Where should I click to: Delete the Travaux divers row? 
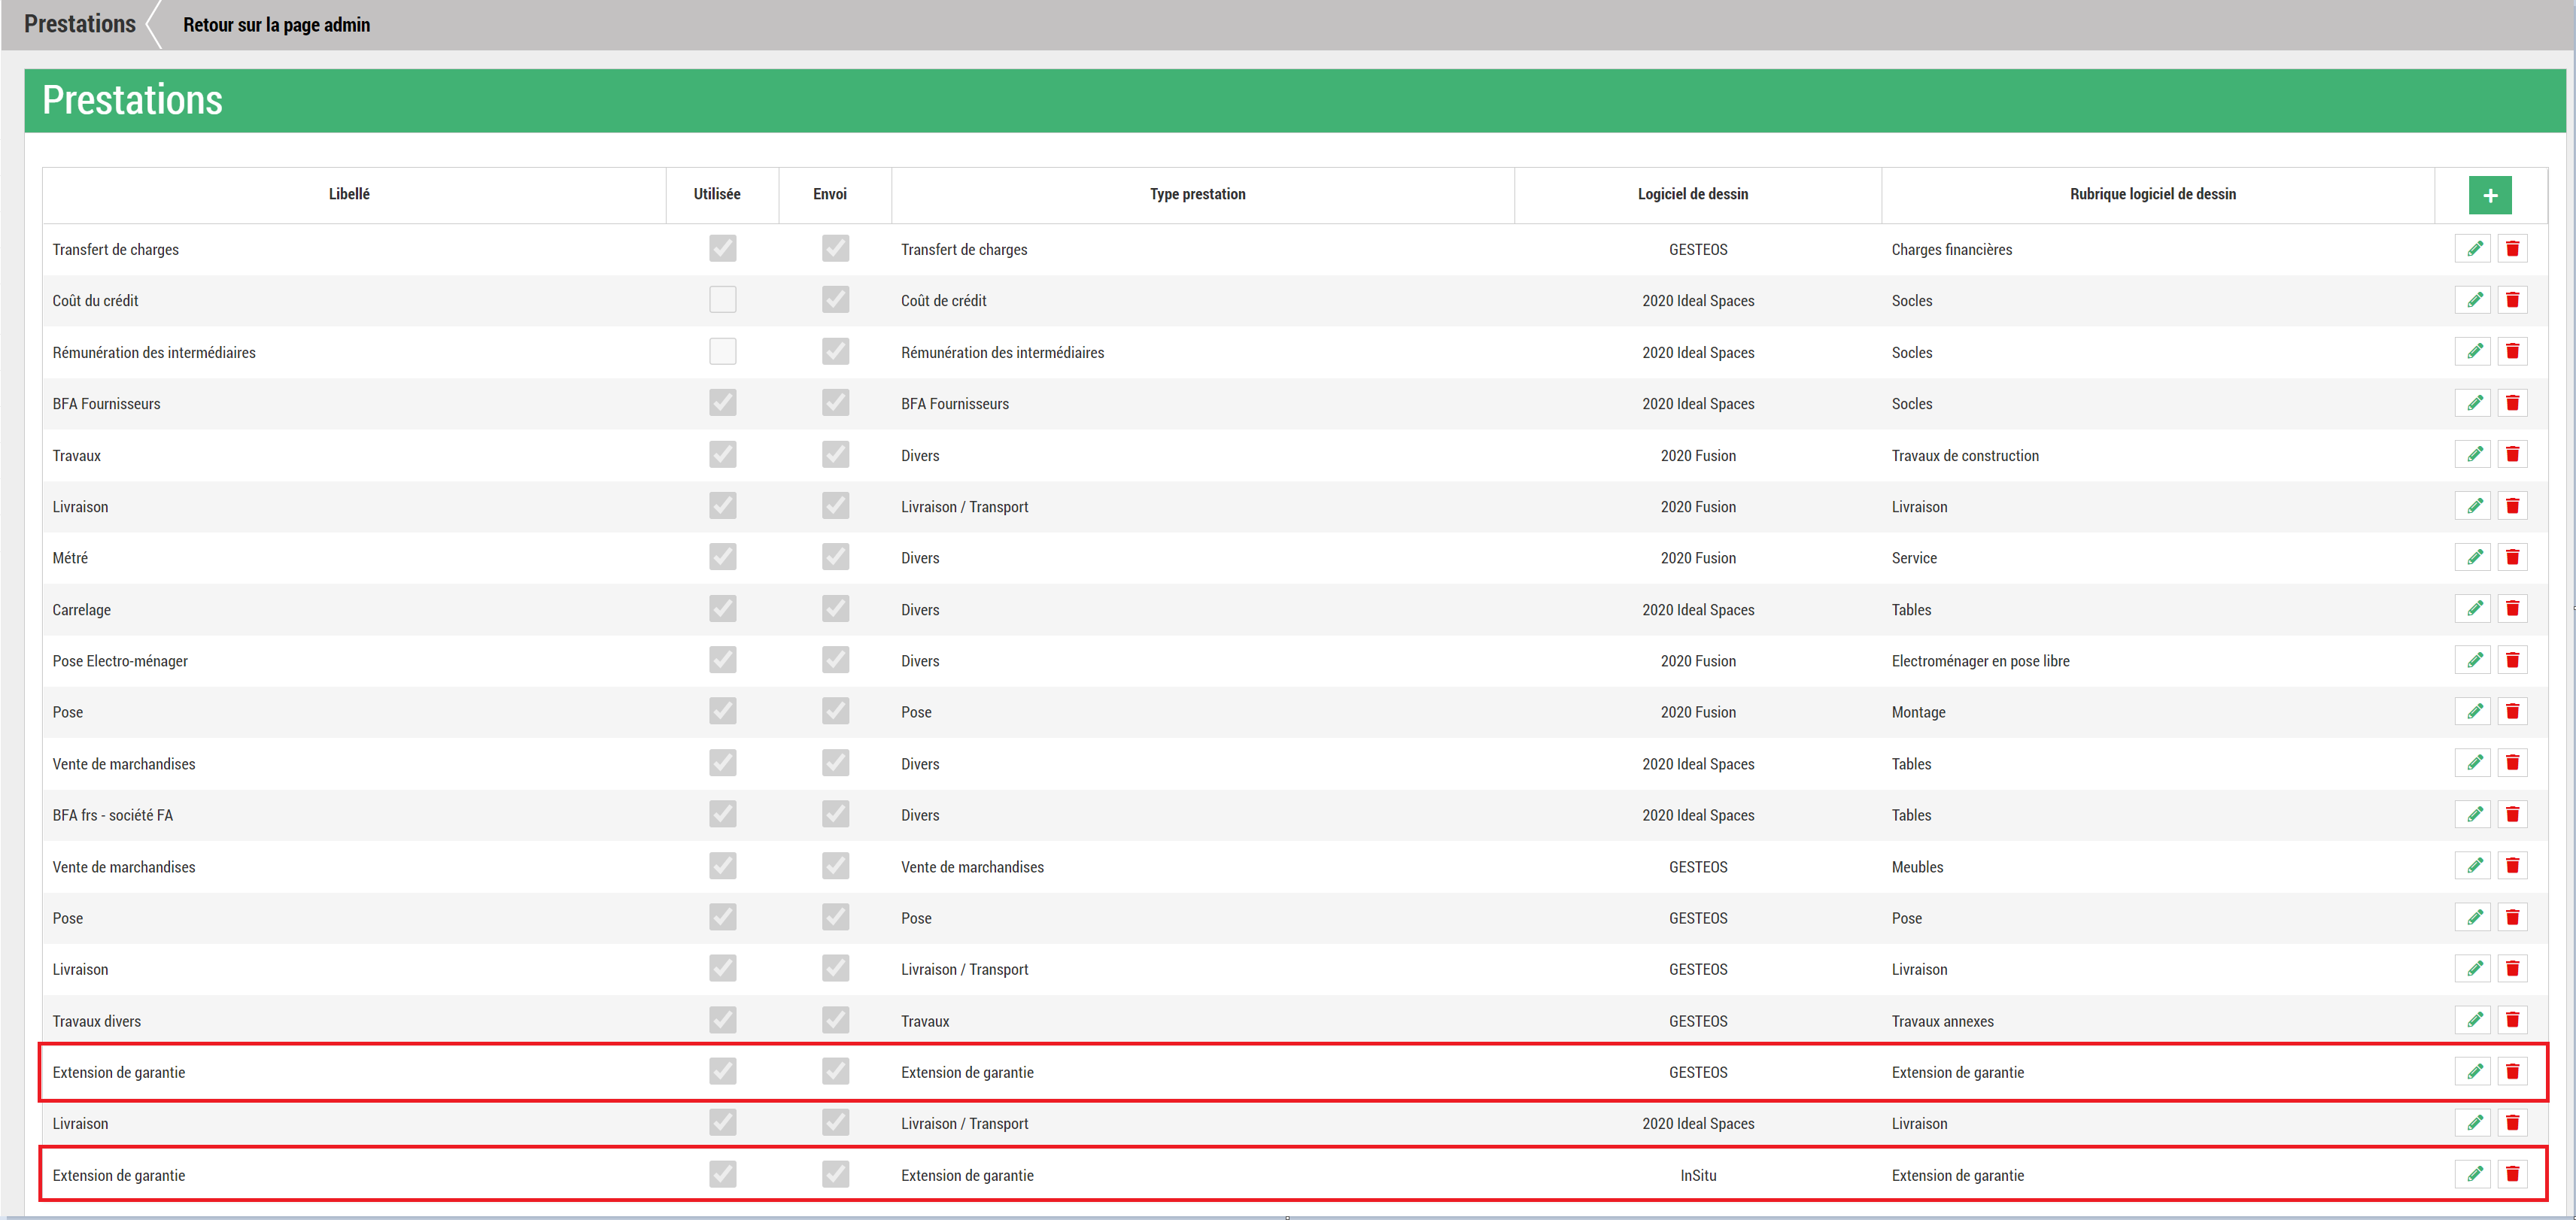tap(2511, 1020)
